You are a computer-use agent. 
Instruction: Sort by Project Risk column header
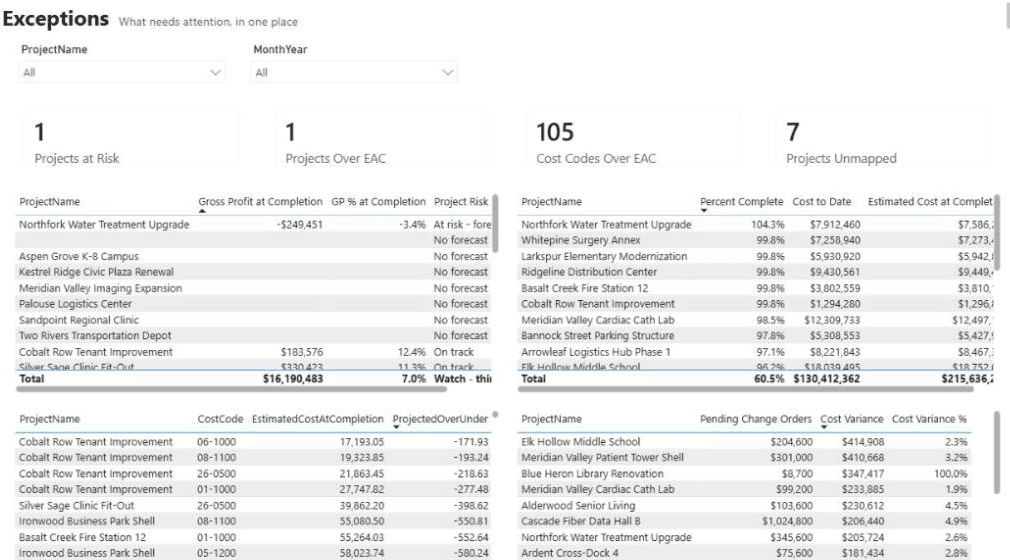pos(461,202)
